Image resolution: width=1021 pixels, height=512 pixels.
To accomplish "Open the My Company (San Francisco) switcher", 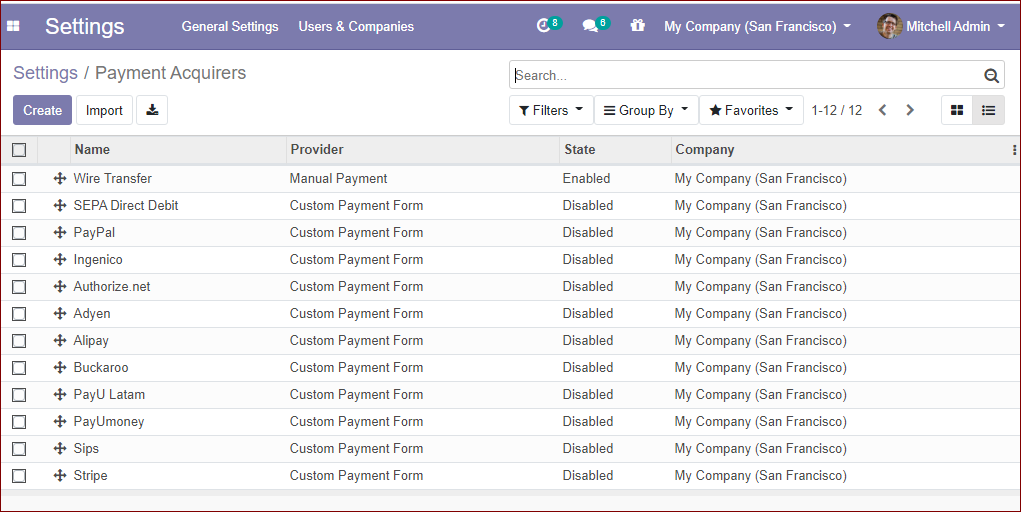I will point(757,26).
